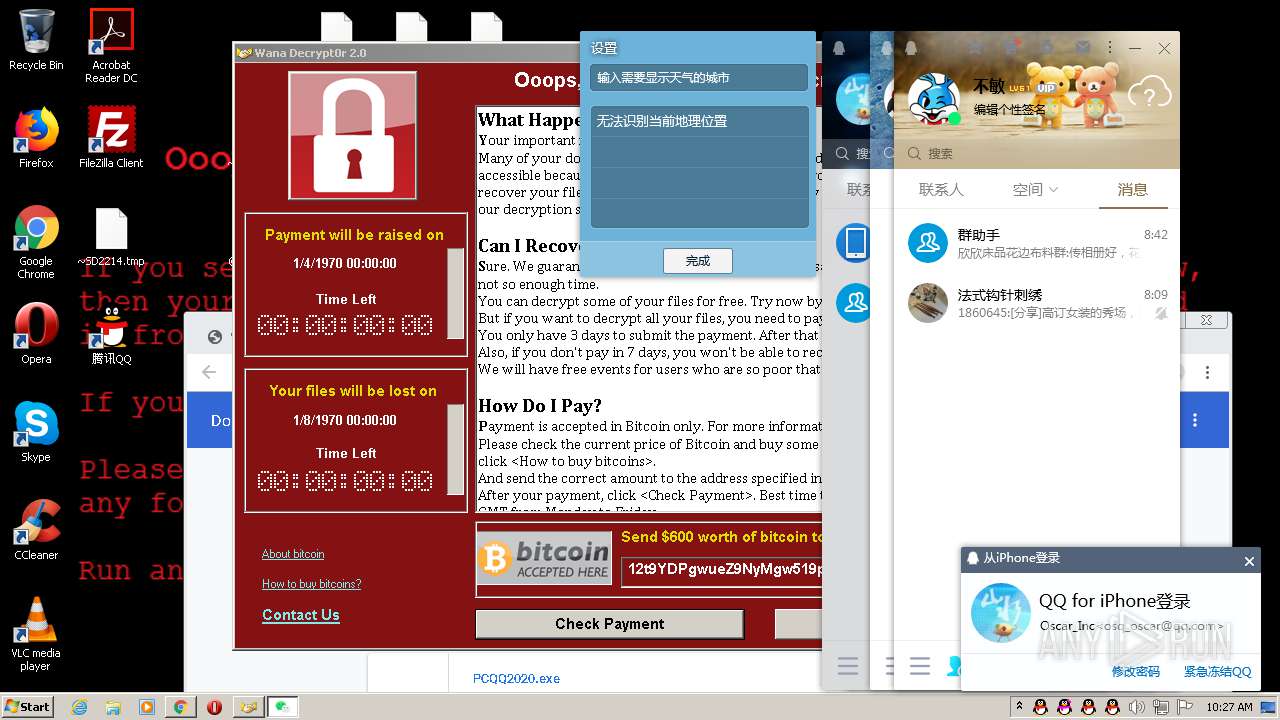Click 编辑个性签名 signature text in QQ

coord(1010,110)
